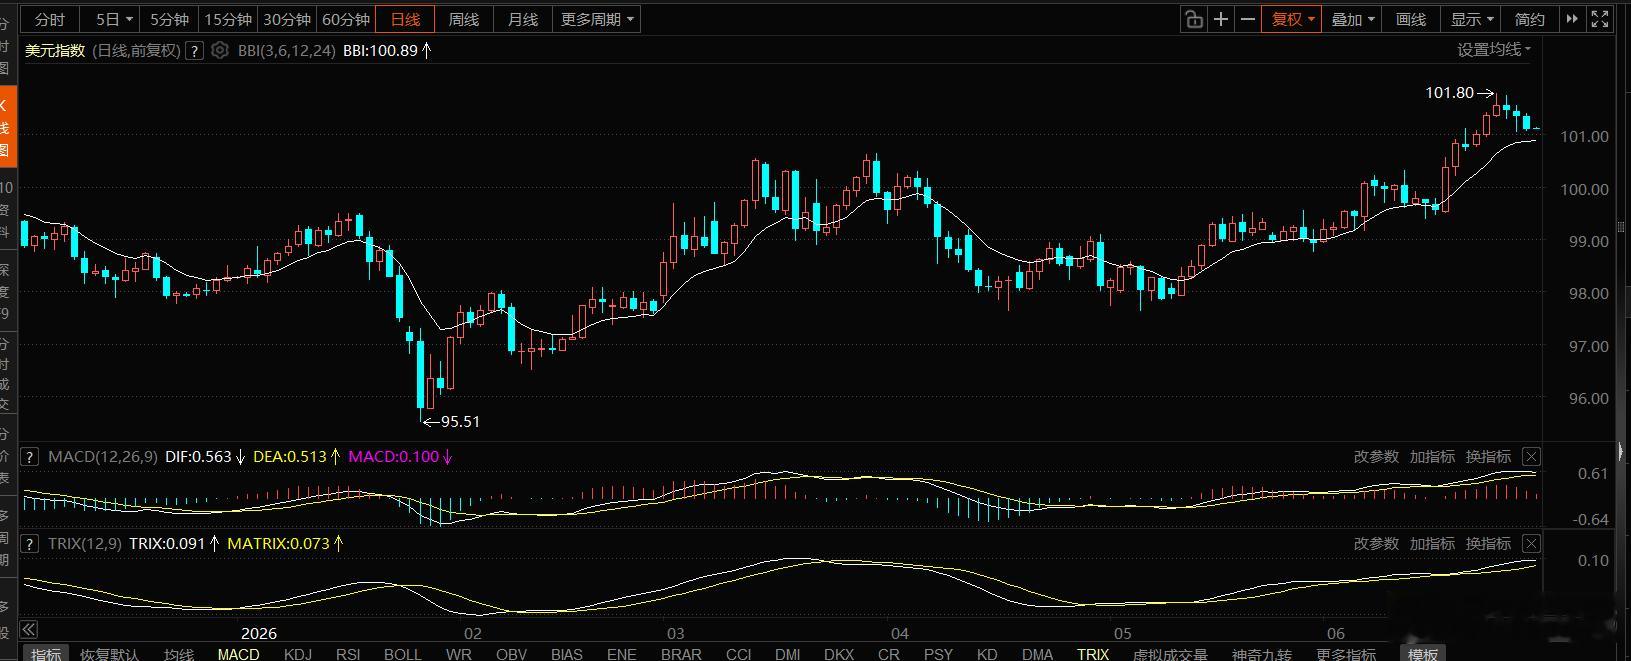Click 换指标 in the TRIX panel

pyautogui.click(x=1488, y=544)
